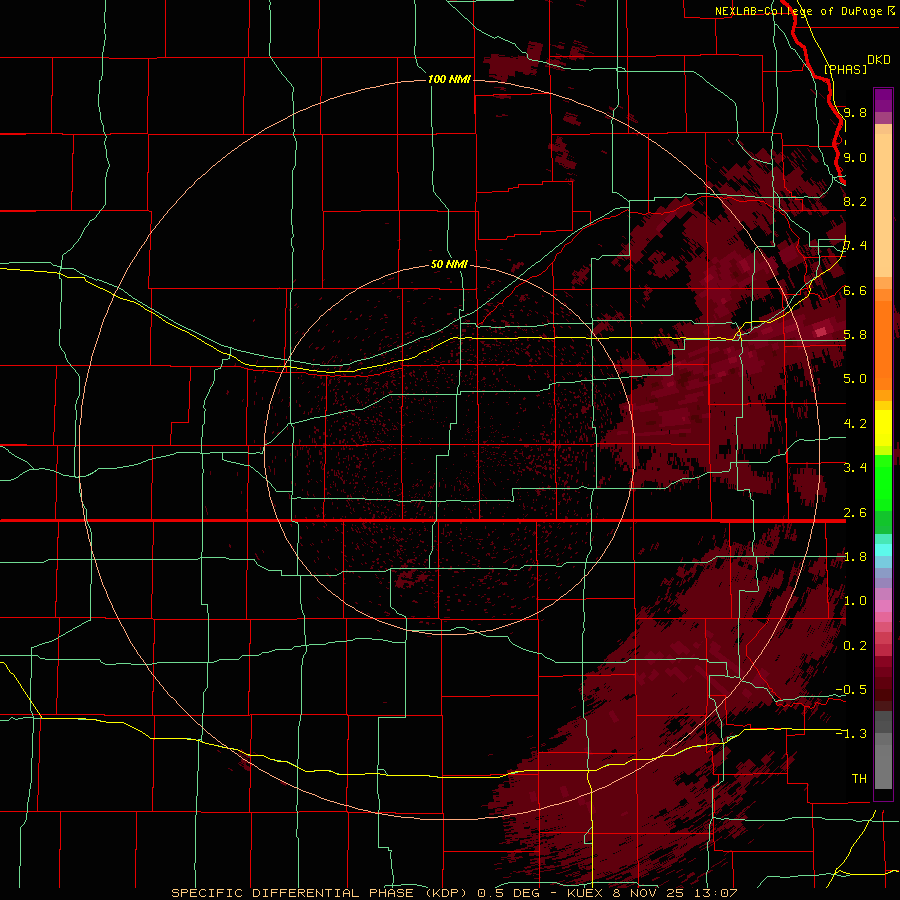The height and width of the screenshot is (900, 900).
Task: Click the 6.6 value on color scale
Action: click(855, 290)
